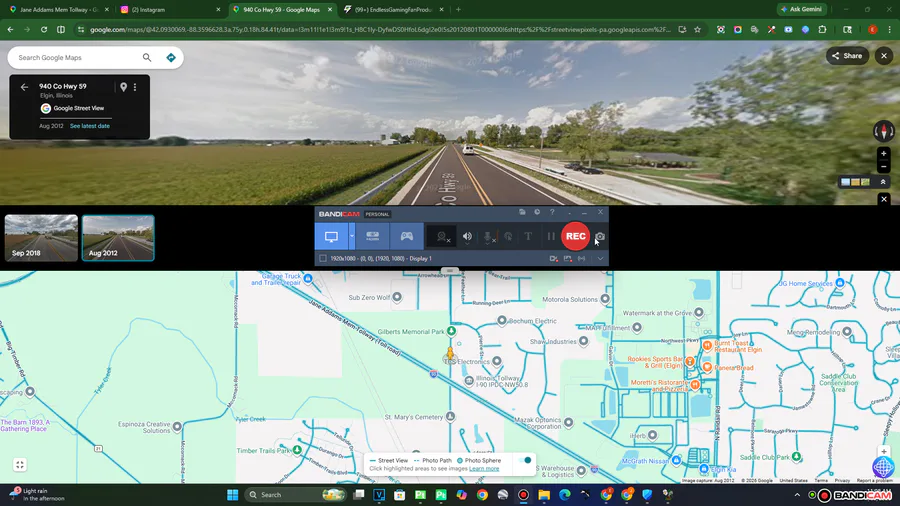This screenshot has height=506, width=900.
Task: Click the See latest date link
Action: coord(90,126)
